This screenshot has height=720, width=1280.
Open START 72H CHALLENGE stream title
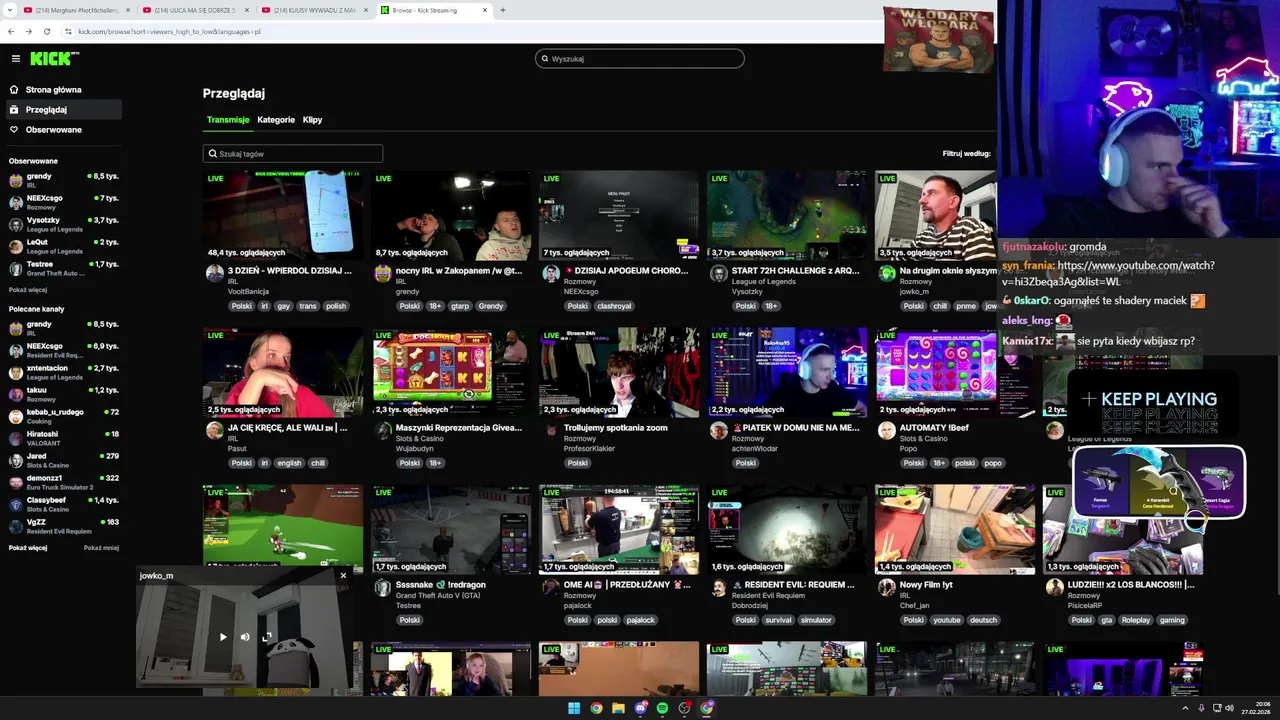[x=795, y=271]
